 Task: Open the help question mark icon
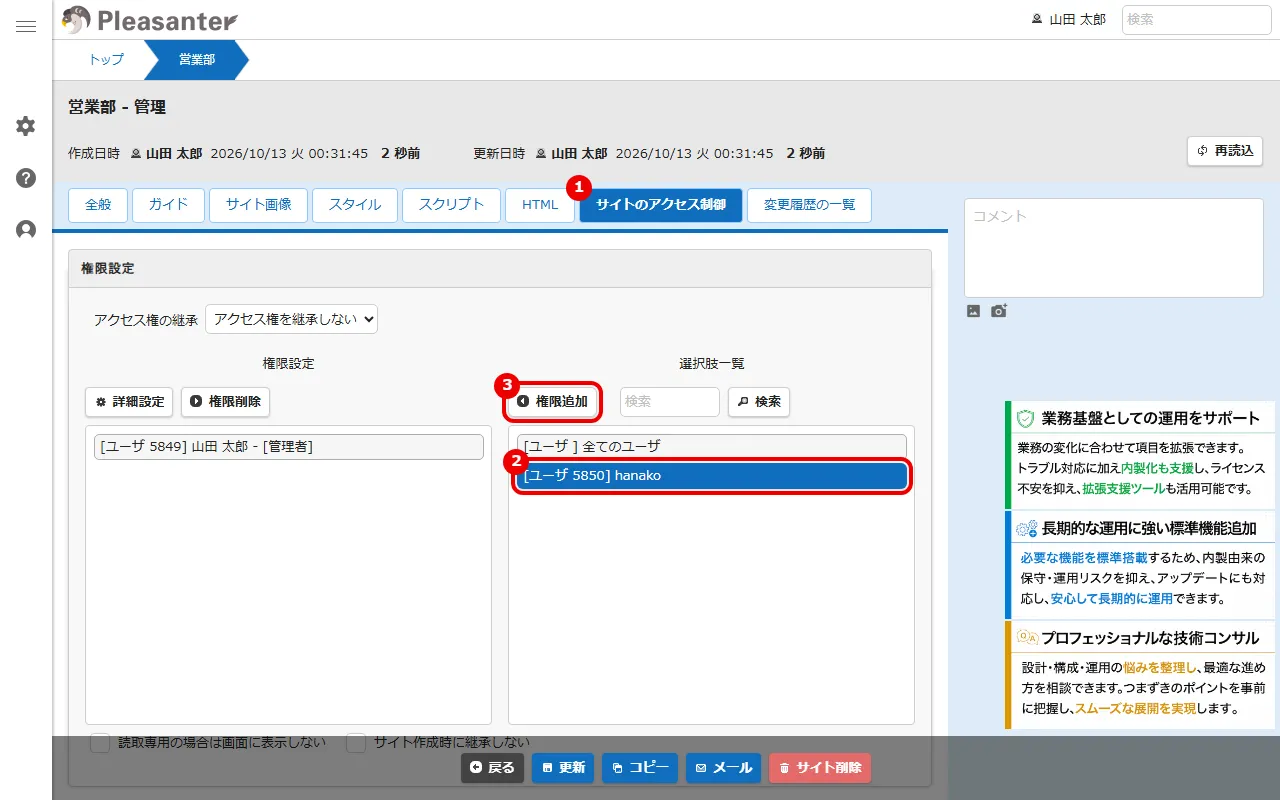[26, 178]
